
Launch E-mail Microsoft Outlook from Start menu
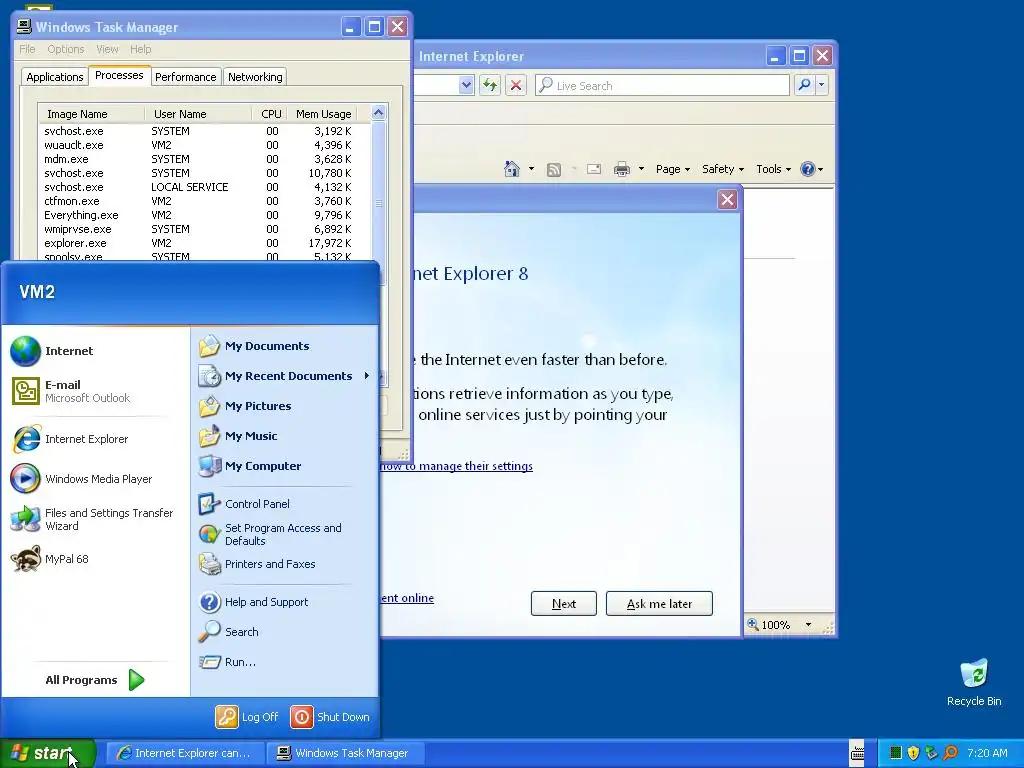point(71,391)
